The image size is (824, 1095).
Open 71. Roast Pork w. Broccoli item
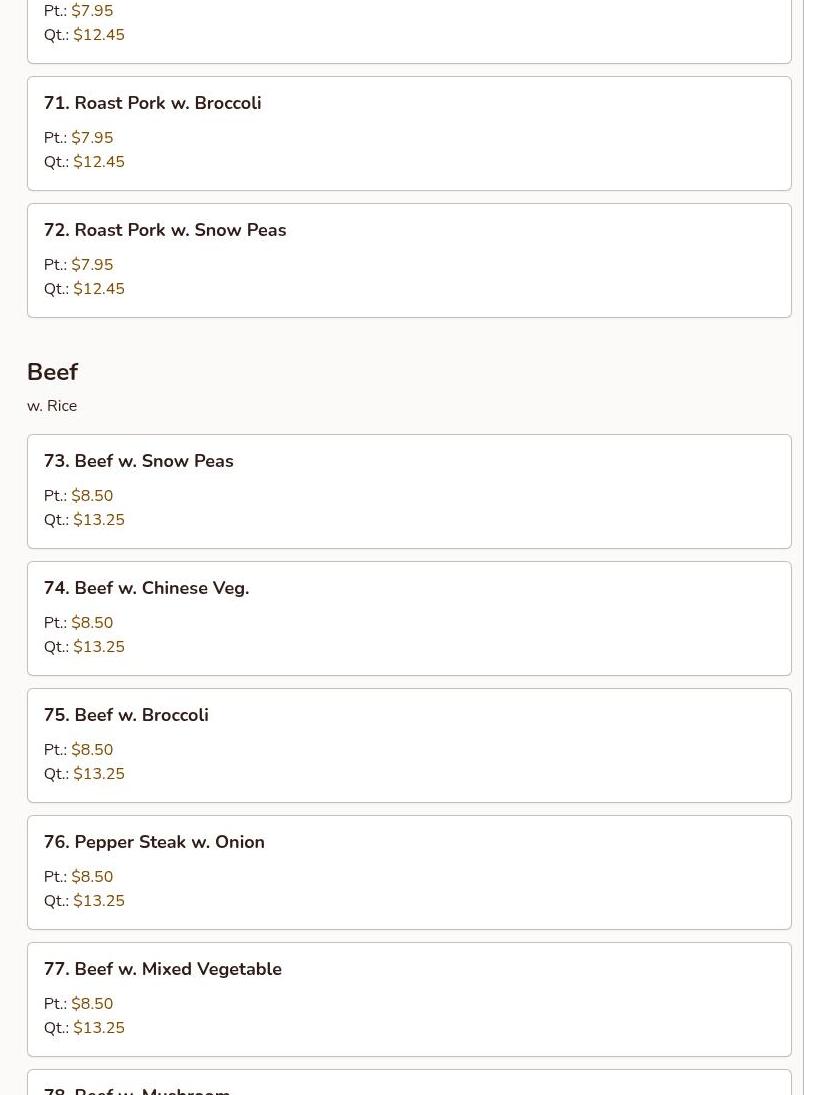409,133
